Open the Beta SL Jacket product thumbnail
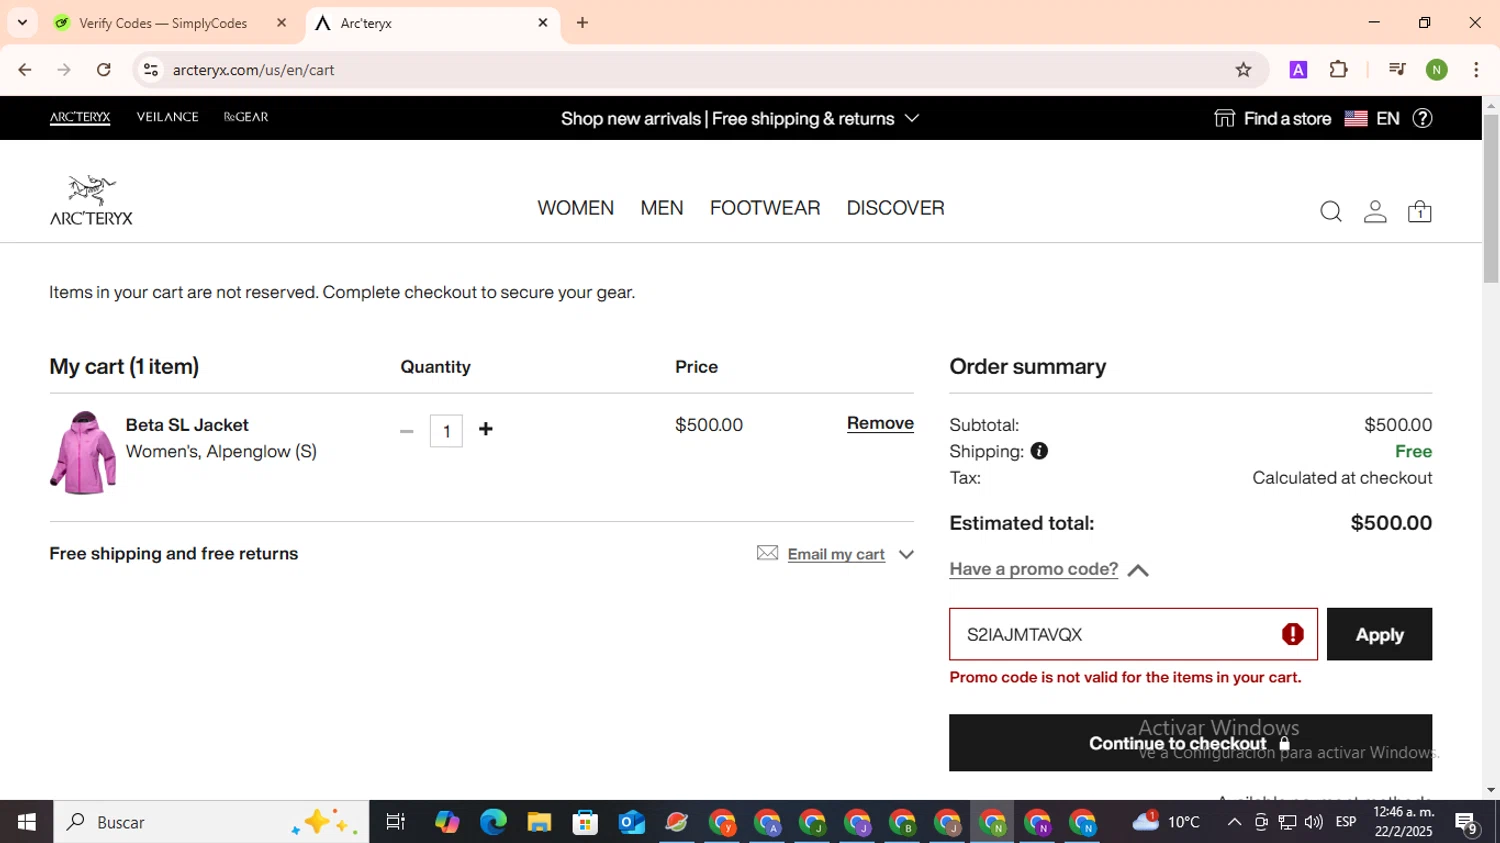 [83, 453]
